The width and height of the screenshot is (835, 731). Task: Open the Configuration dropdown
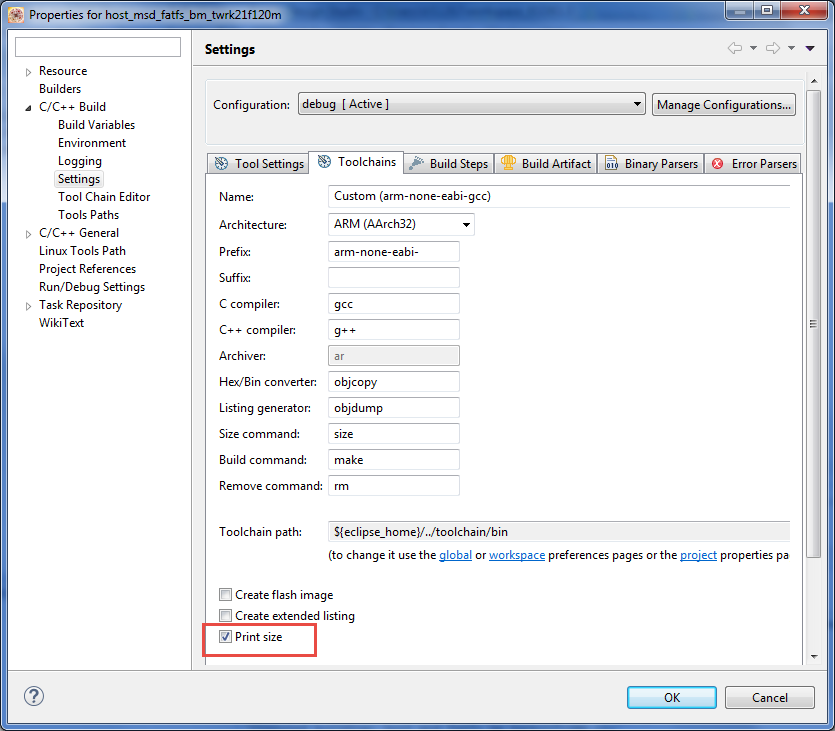pos(471,104)
